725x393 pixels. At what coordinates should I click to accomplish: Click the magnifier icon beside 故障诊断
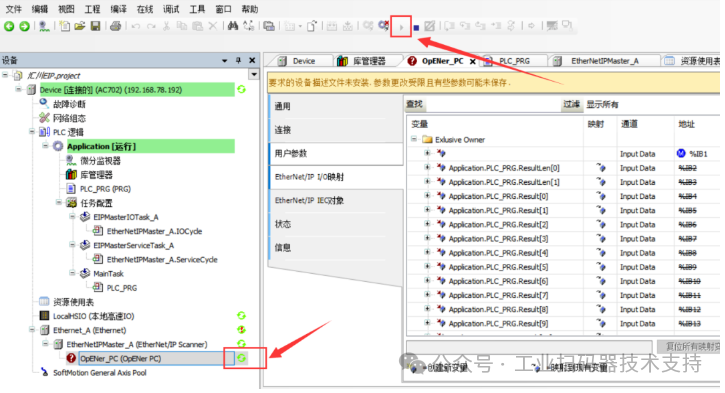[x=44, y=104]
